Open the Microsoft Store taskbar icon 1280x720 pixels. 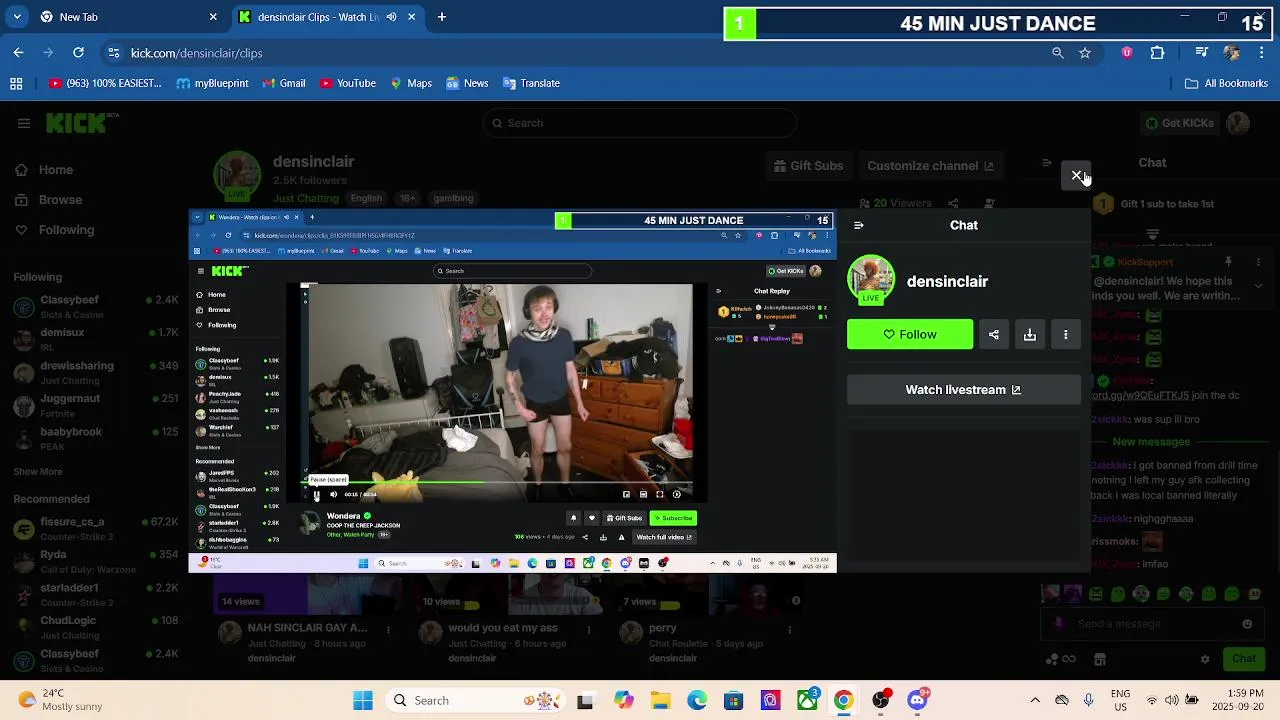[734, 700]
